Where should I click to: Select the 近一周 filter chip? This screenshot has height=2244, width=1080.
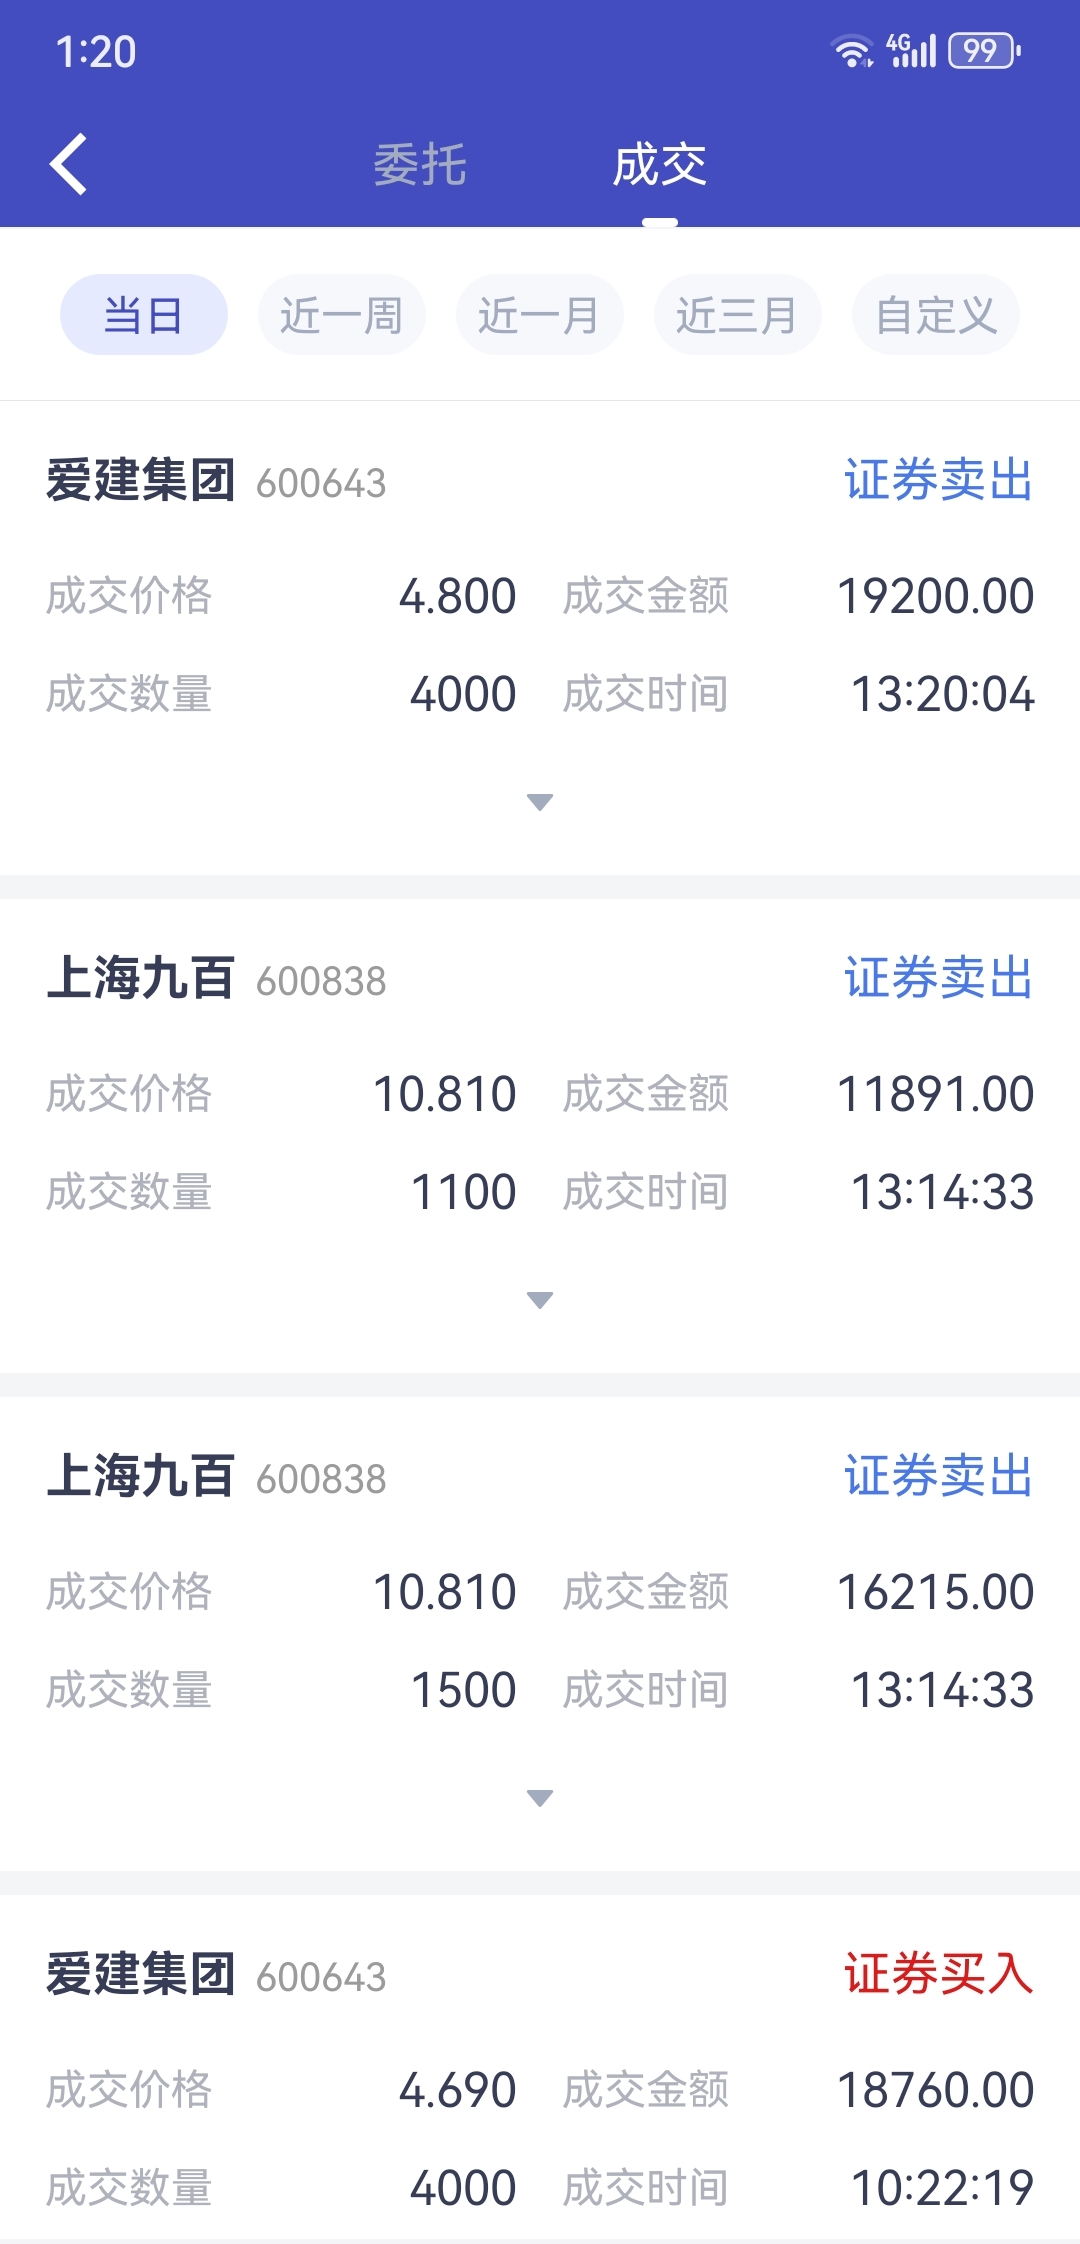point(342,315)
